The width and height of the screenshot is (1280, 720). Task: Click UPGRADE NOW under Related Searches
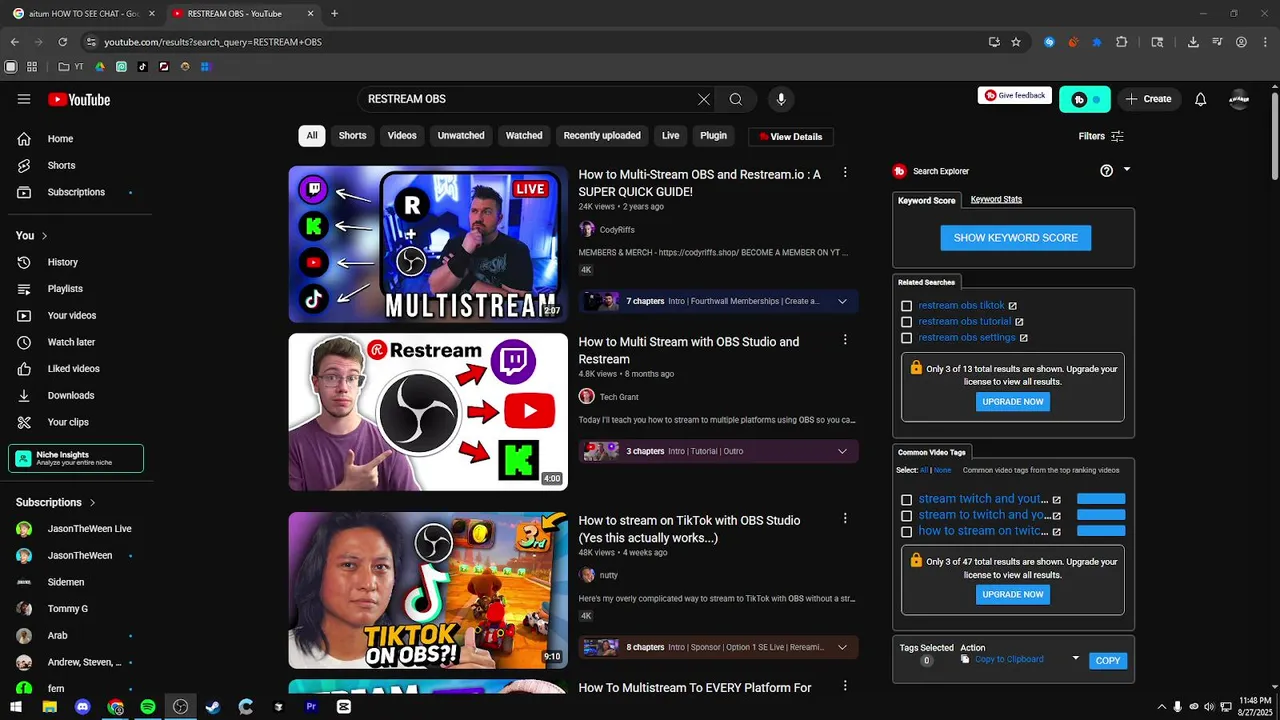tap(1013, 402)
